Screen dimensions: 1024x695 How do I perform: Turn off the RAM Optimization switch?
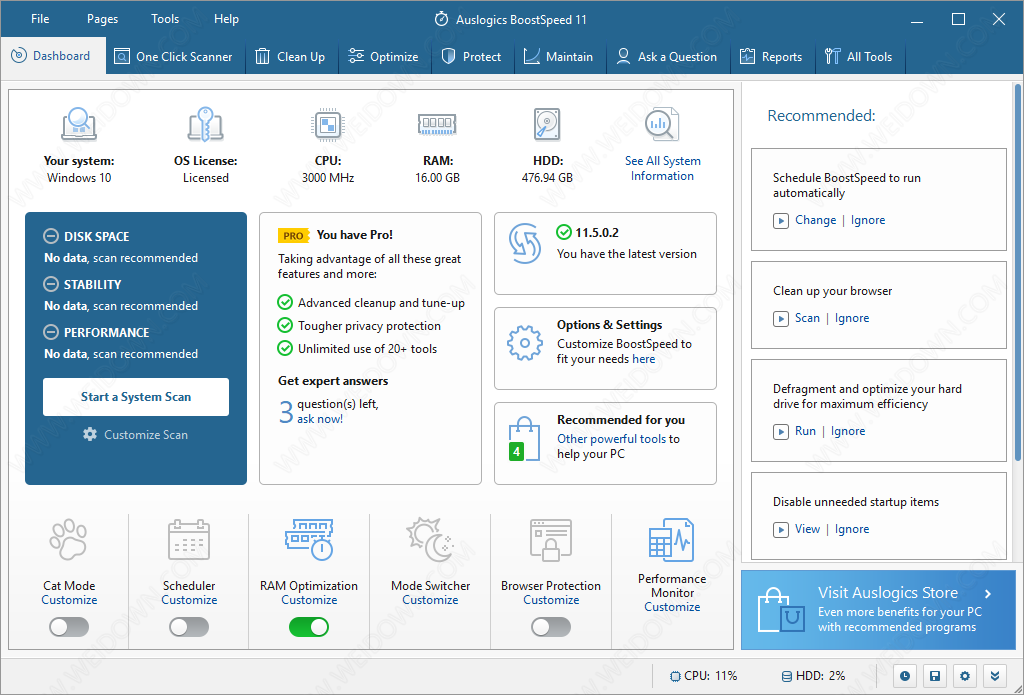pyautogui.click(x=309, y=627)
